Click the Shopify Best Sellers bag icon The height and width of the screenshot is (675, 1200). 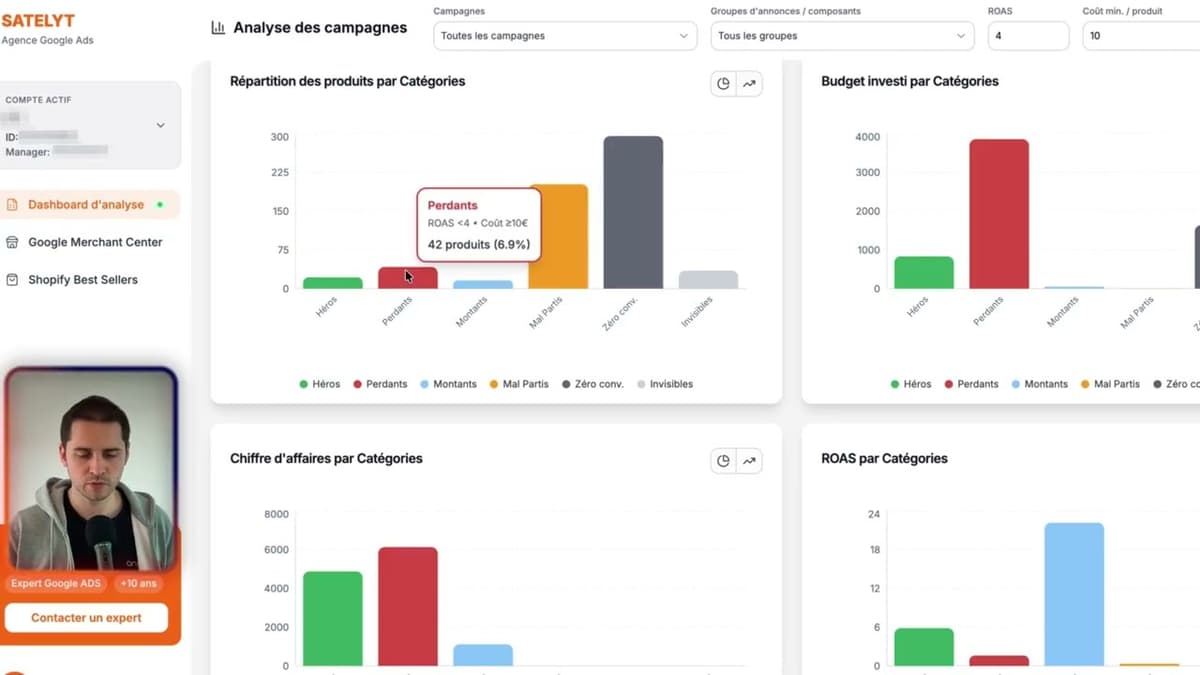(13, 280)
